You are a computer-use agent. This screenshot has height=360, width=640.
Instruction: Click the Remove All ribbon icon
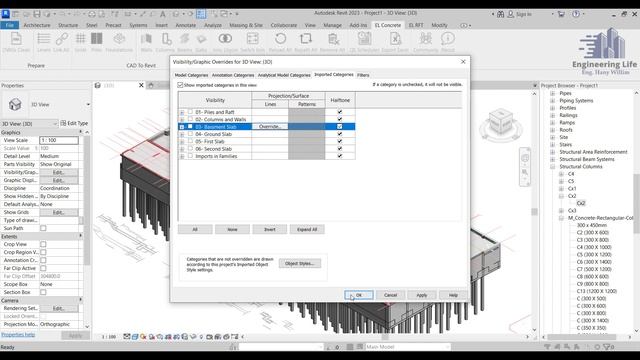[x=333, y=39]
